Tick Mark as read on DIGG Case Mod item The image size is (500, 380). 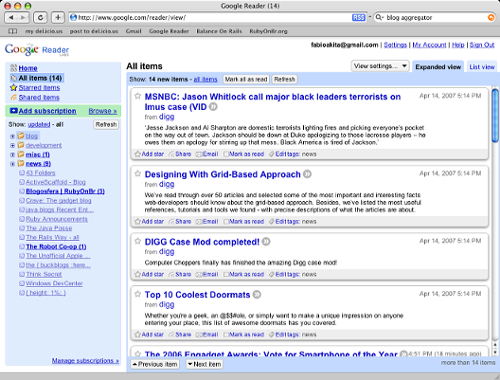(x=226, y=274)
